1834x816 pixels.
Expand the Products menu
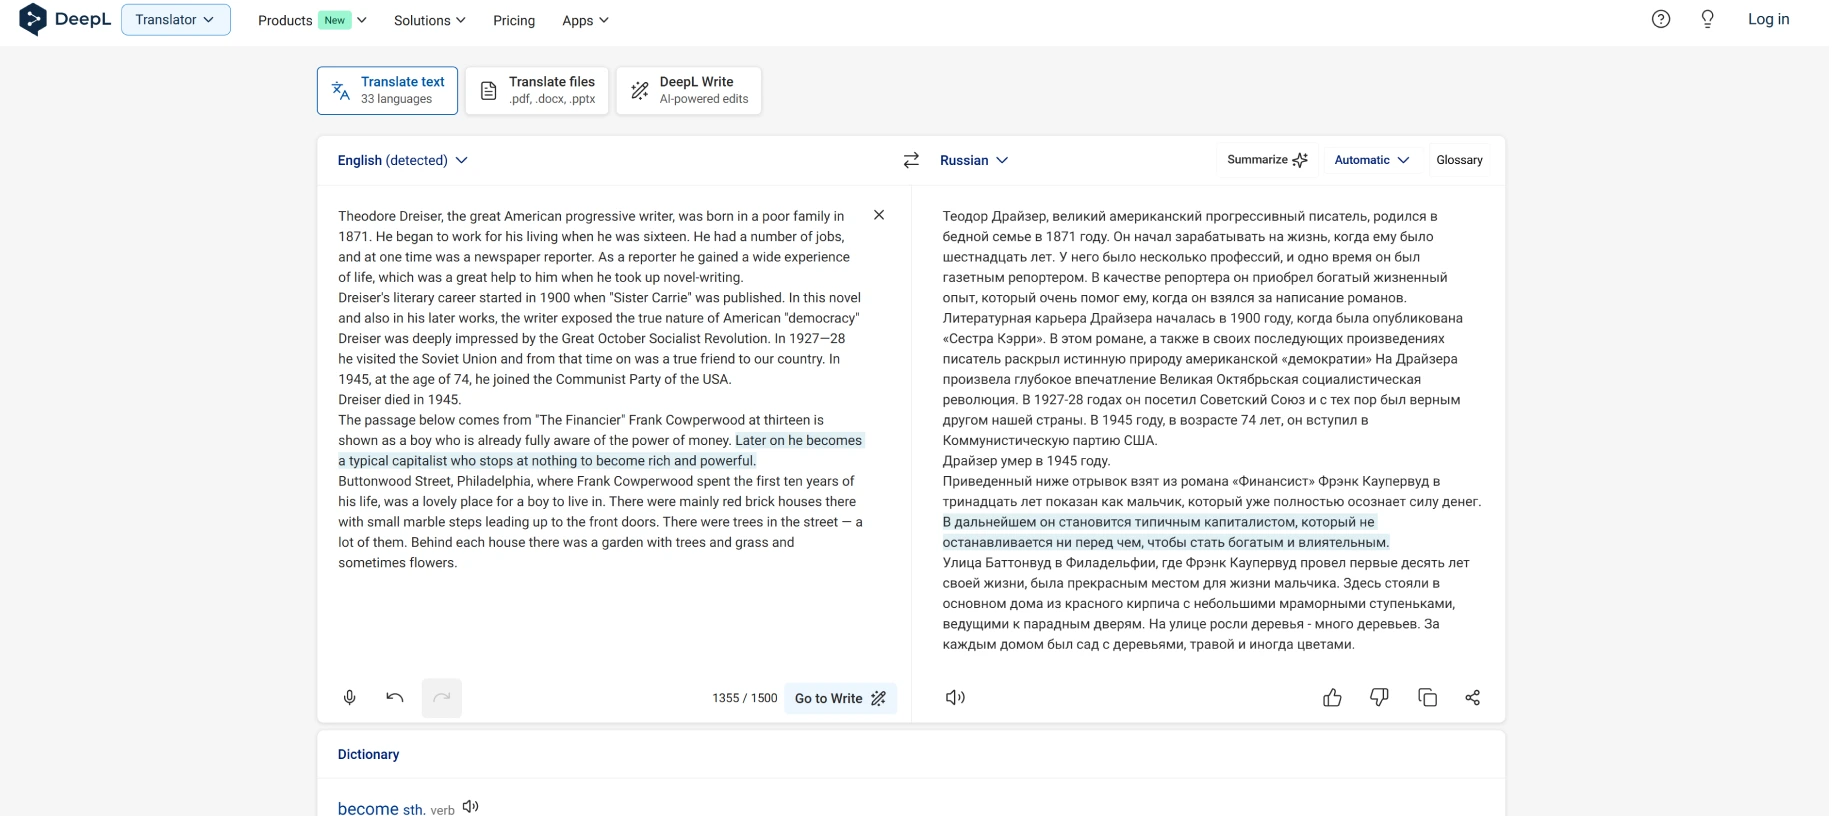(312, 20)
